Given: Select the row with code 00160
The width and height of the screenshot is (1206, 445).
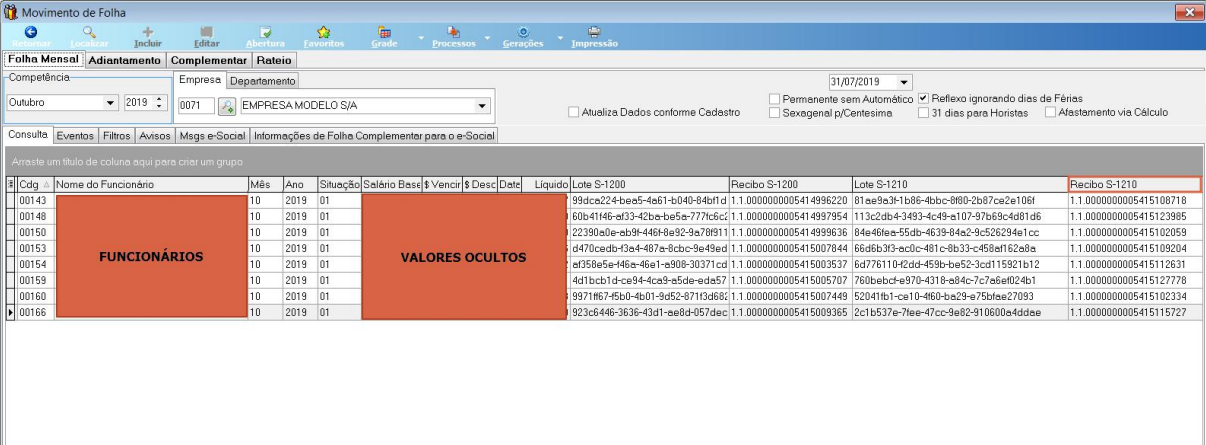Looking at the screenshot, I should (x=603, y=296).
